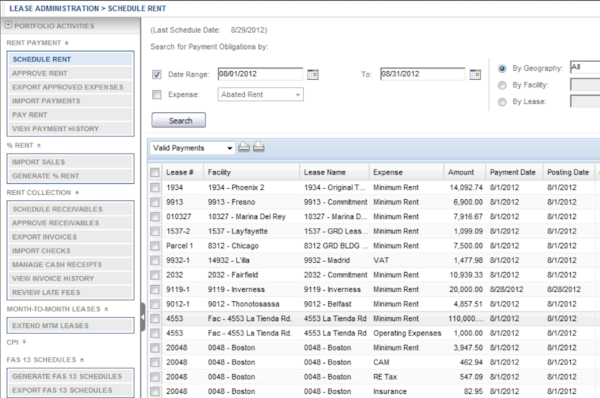The width and height of the screenshot is (600, 398).
Task: Select the By Lease radio button
Action: pyautogui.click(x=502, y=102)
